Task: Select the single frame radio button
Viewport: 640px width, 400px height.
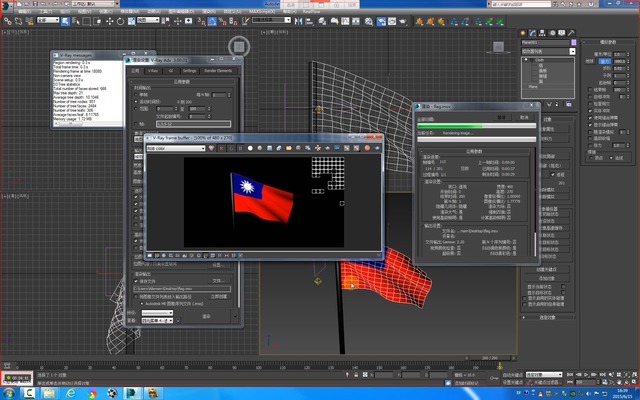Action: [x=136, y=95]
